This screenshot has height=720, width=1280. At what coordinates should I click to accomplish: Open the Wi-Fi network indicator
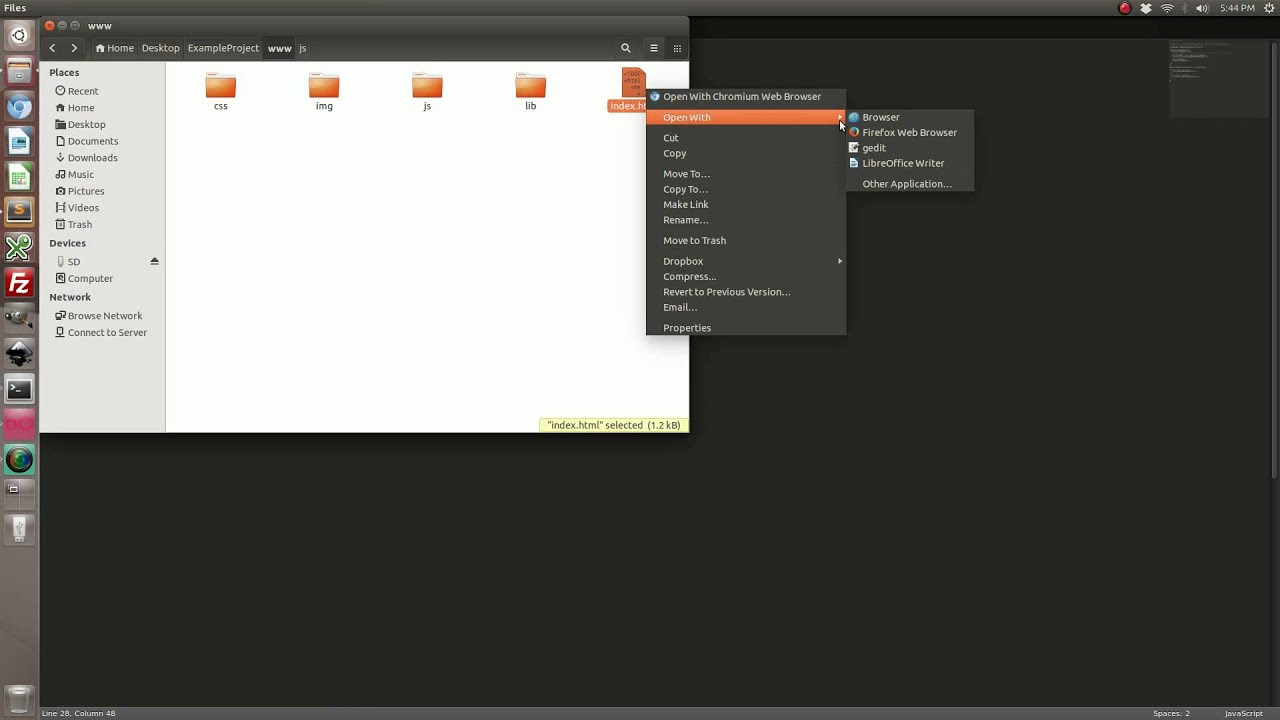(1167, 8)
